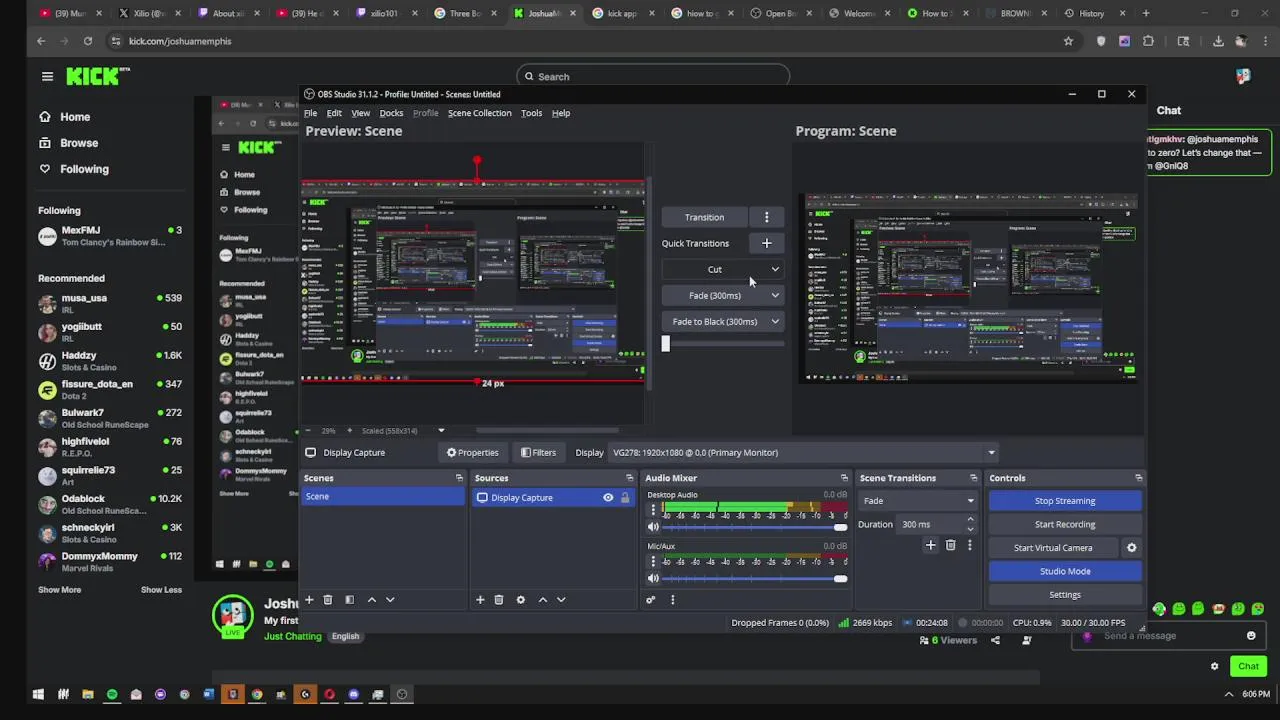Add a new scene with plus icon
The image size is (1280, 720).
click(x=309, y=600)
